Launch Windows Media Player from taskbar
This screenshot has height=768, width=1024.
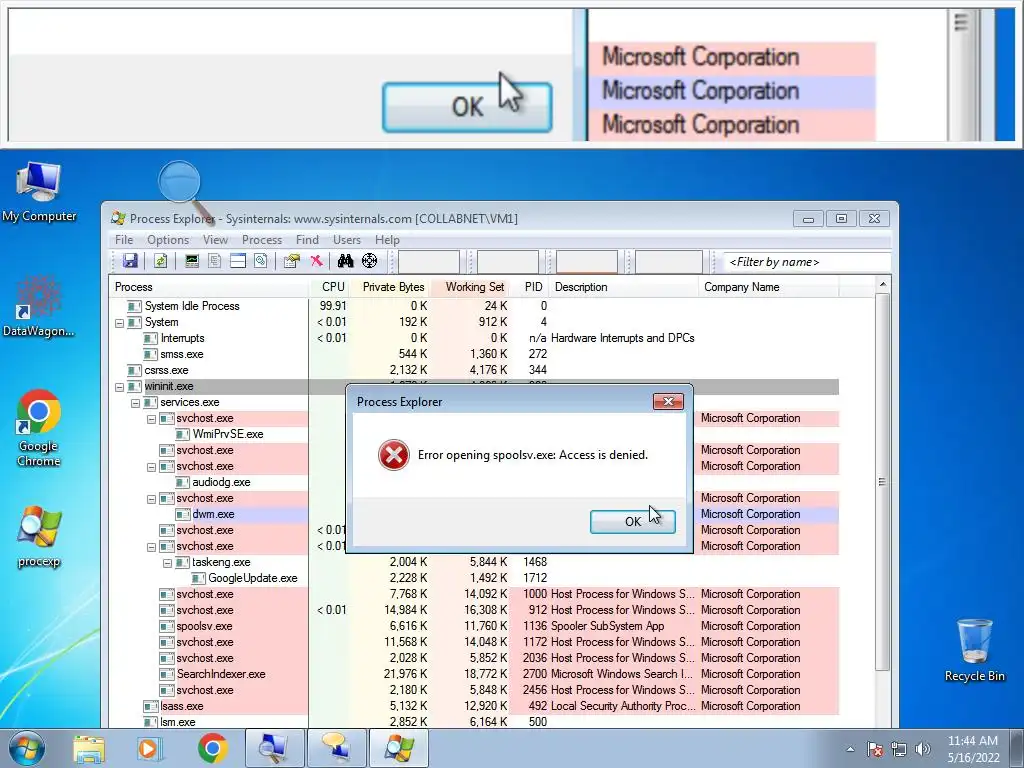[150, 748]
